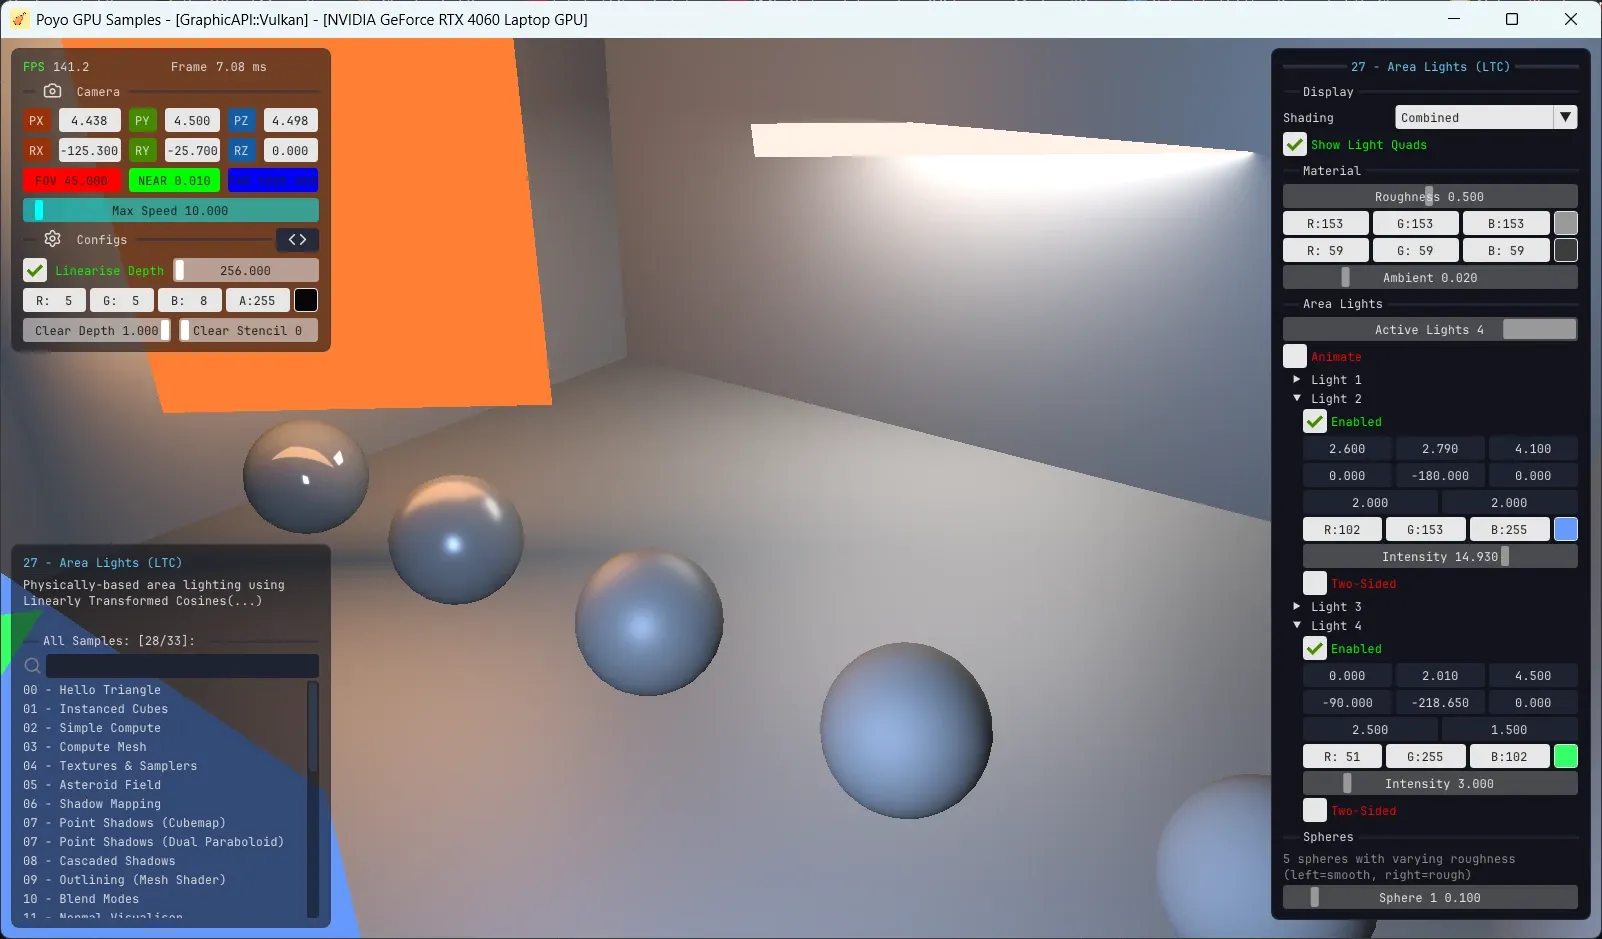Click the app icon in the title bar
The image size is (1602, 939).
19,19
